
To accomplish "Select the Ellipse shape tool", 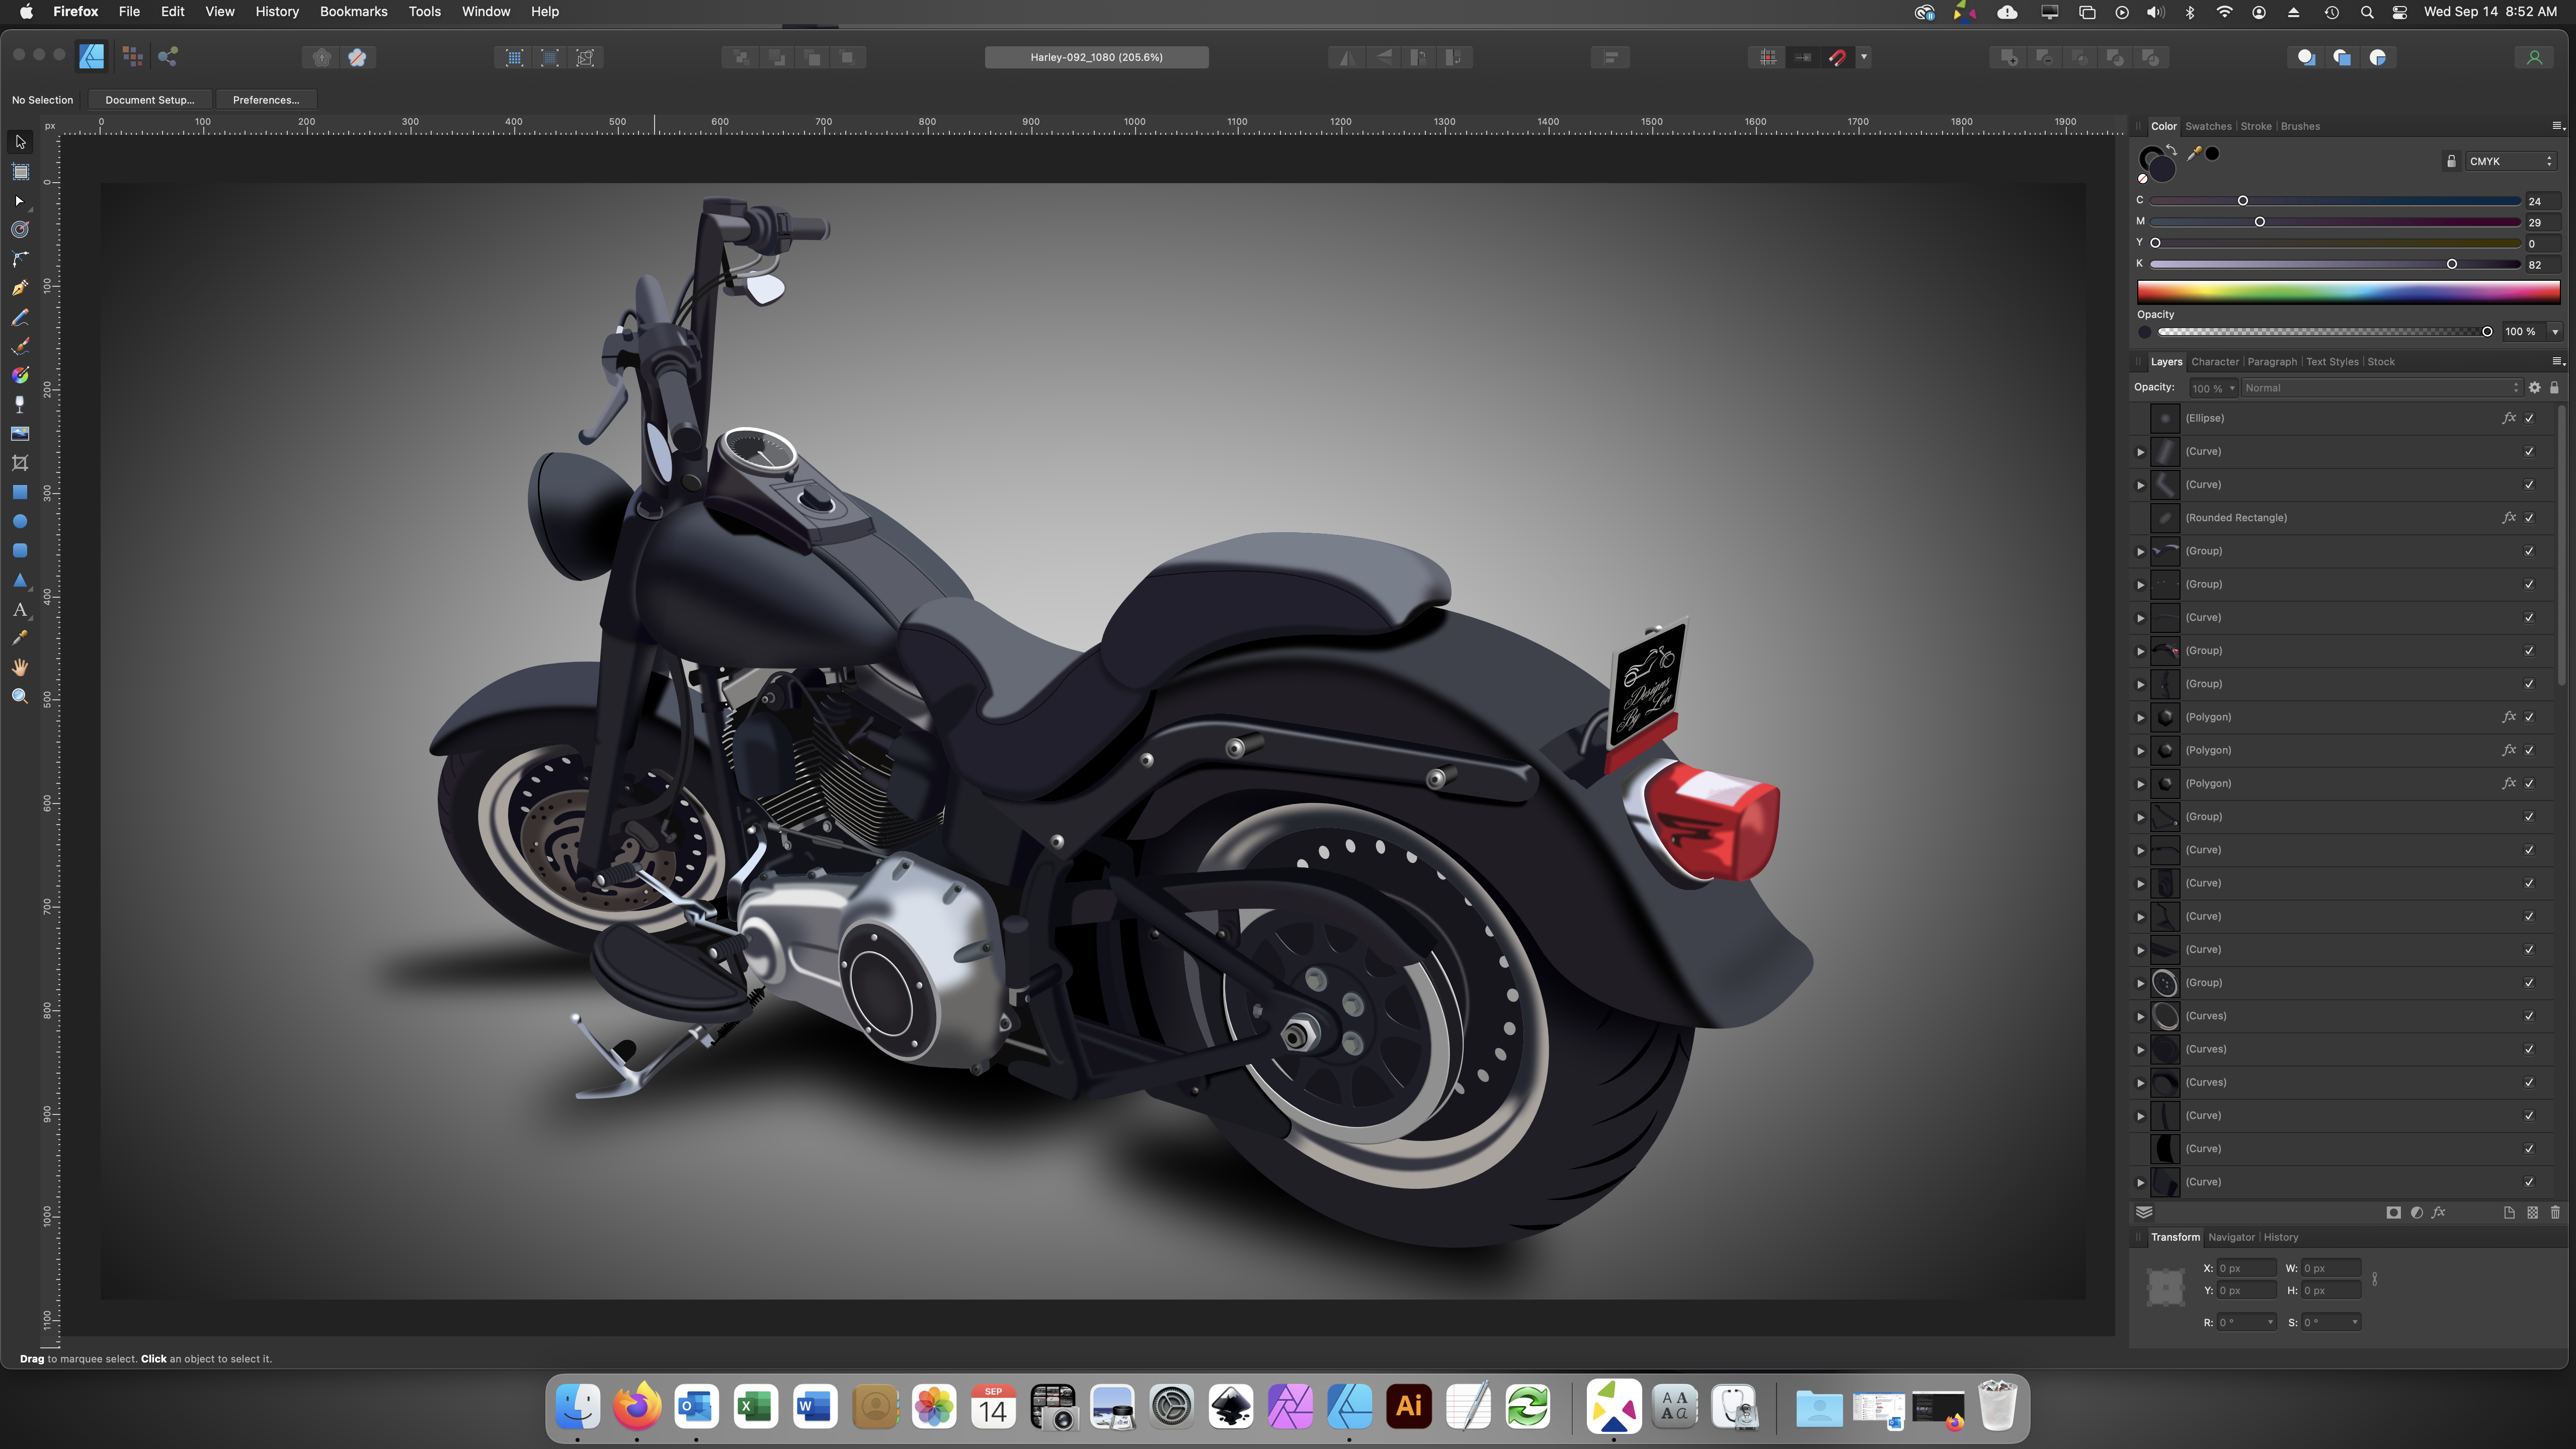I will point(20,521).
